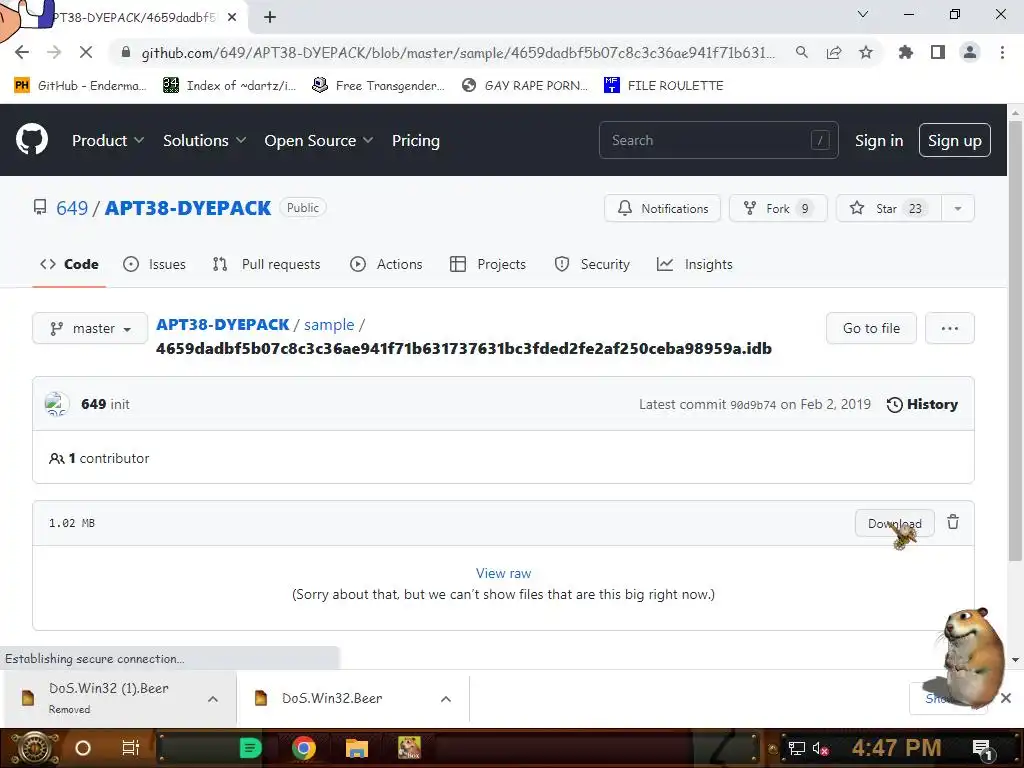Close the APT38-DYEPACK browser tab

click(232, 17)
